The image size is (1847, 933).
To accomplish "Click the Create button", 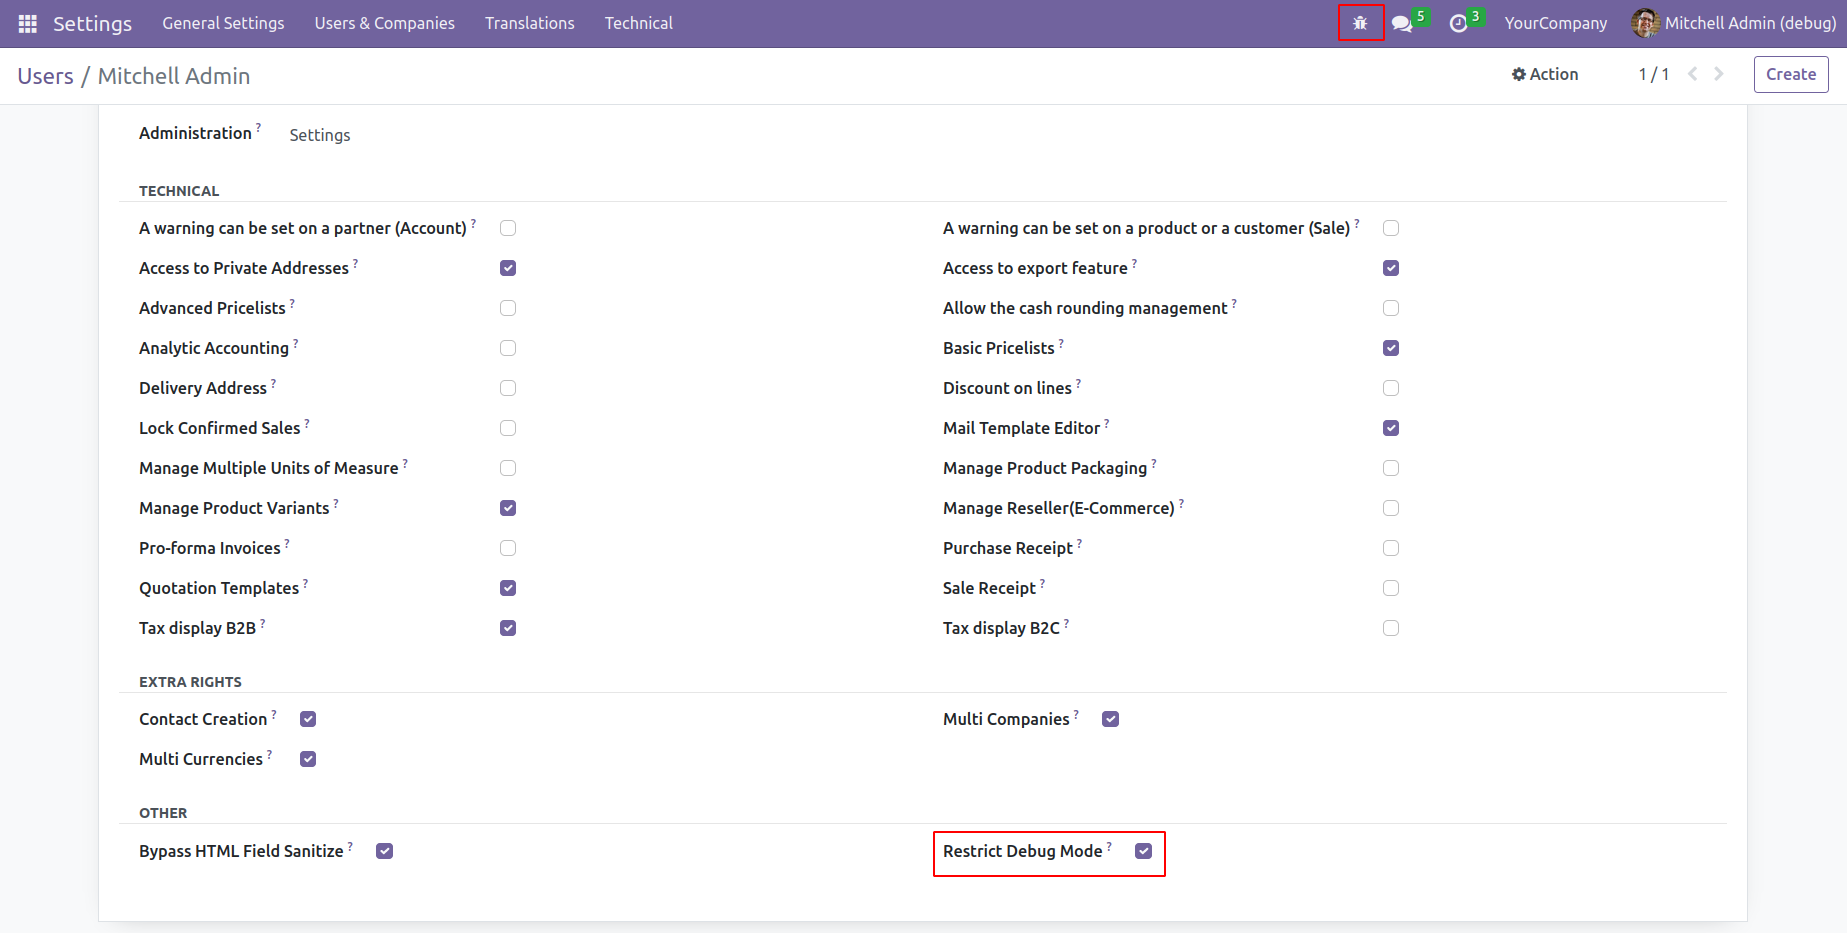I will tap(1790, 74).
